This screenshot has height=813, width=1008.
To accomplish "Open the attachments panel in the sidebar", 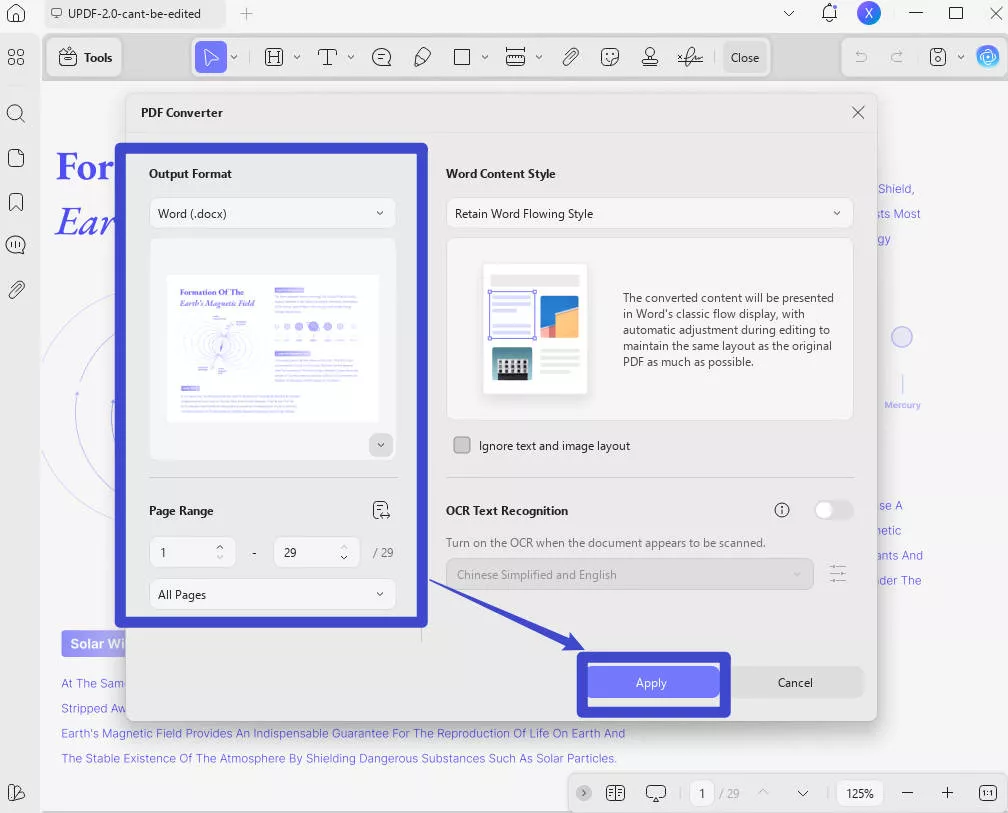I will click(17, 289).
